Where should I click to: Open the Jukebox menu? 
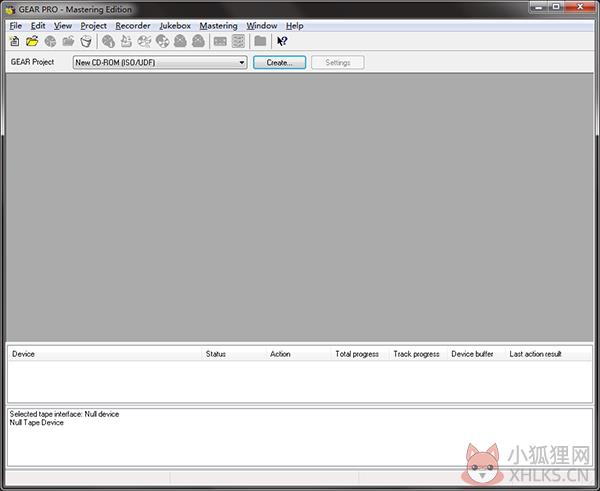175,26
